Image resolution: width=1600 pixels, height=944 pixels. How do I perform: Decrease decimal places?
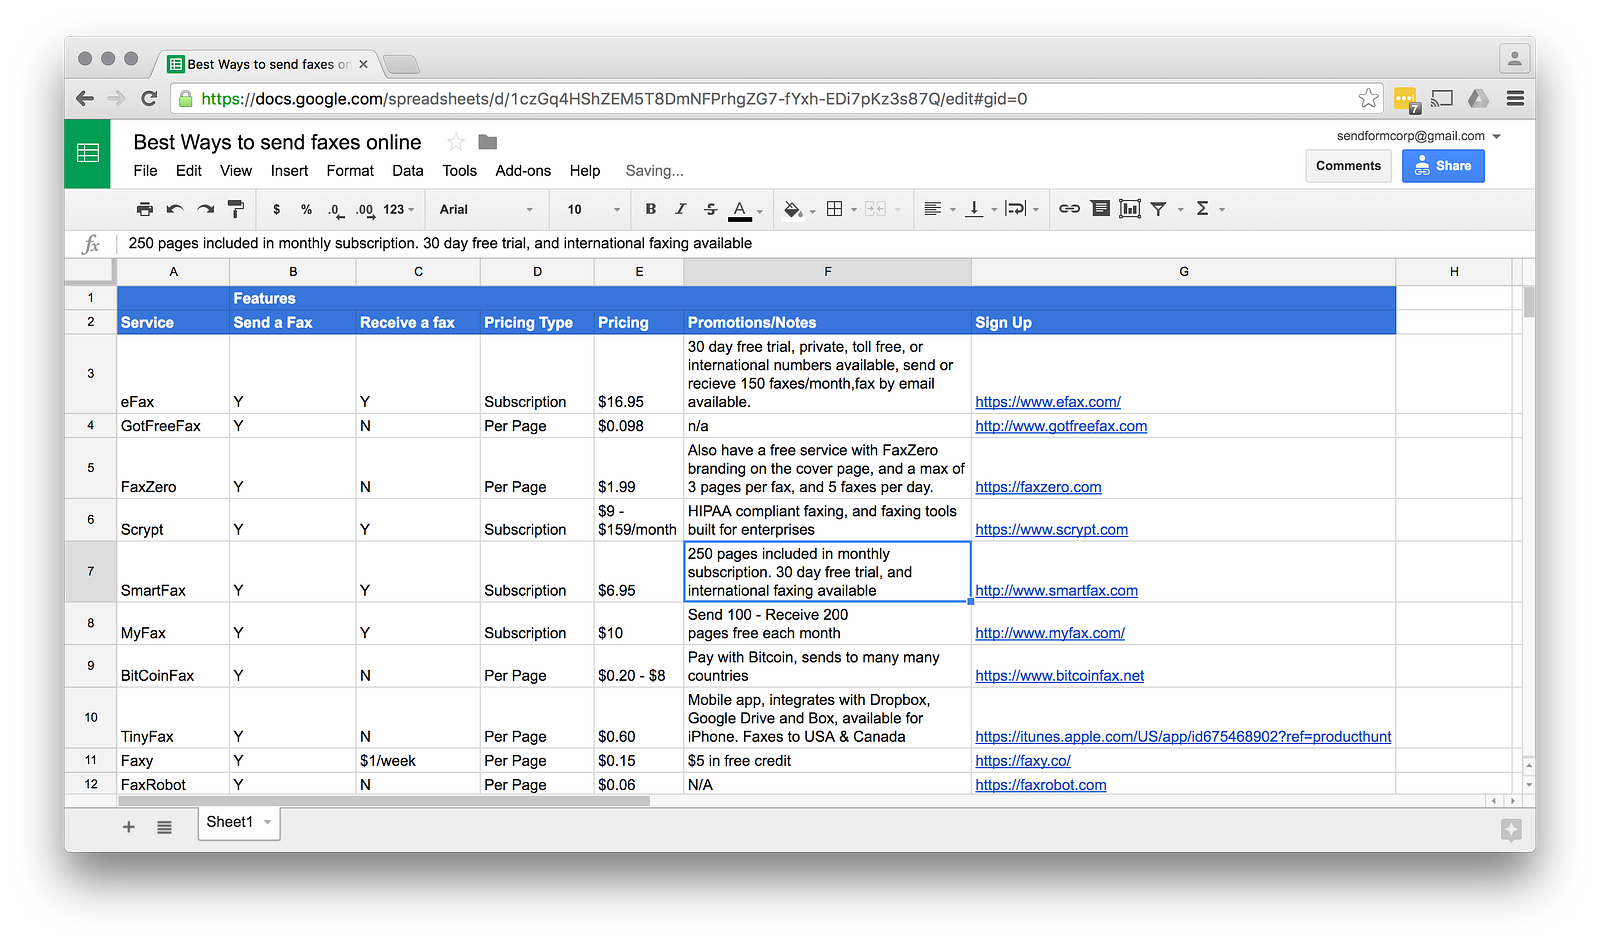pos(335,209)
